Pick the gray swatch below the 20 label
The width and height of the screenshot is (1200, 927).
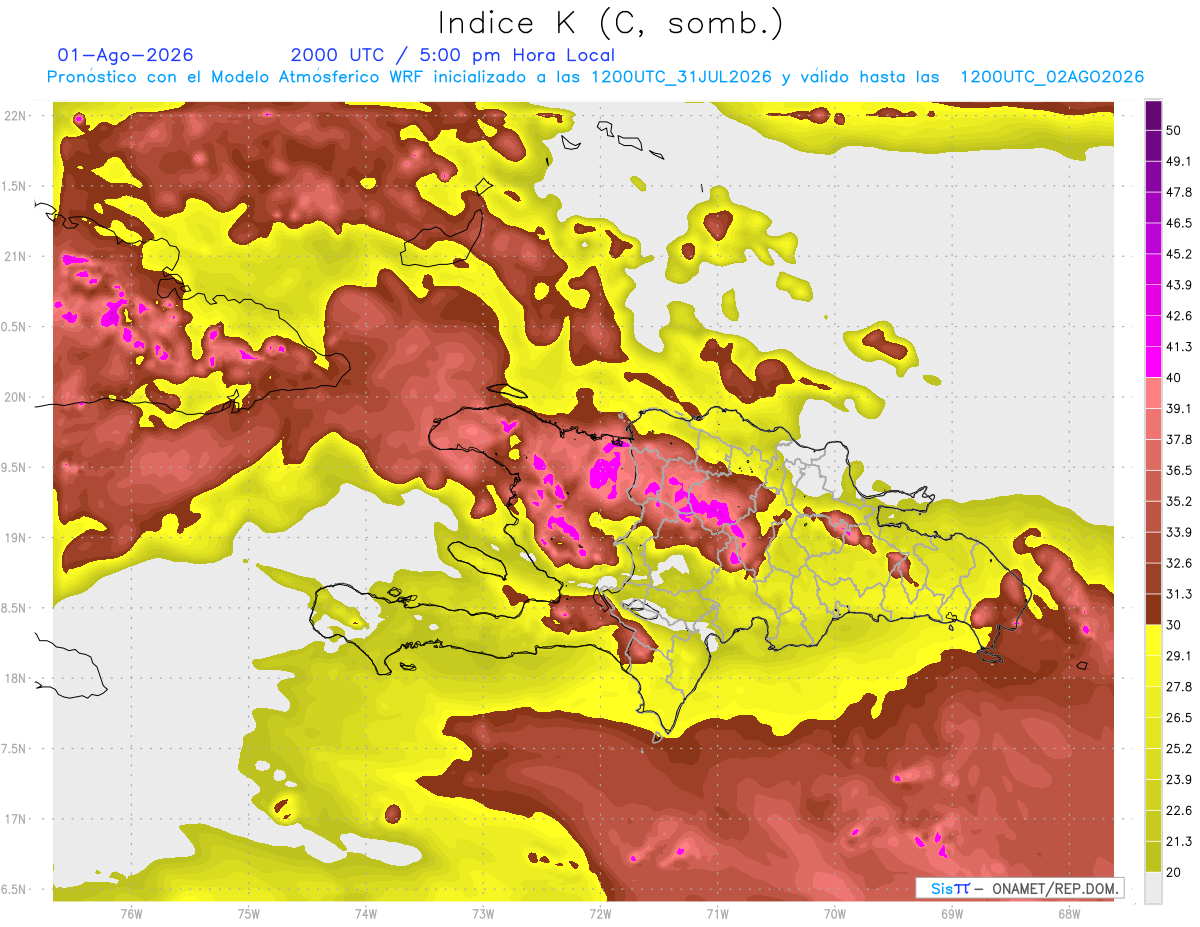pos(1153,887)
